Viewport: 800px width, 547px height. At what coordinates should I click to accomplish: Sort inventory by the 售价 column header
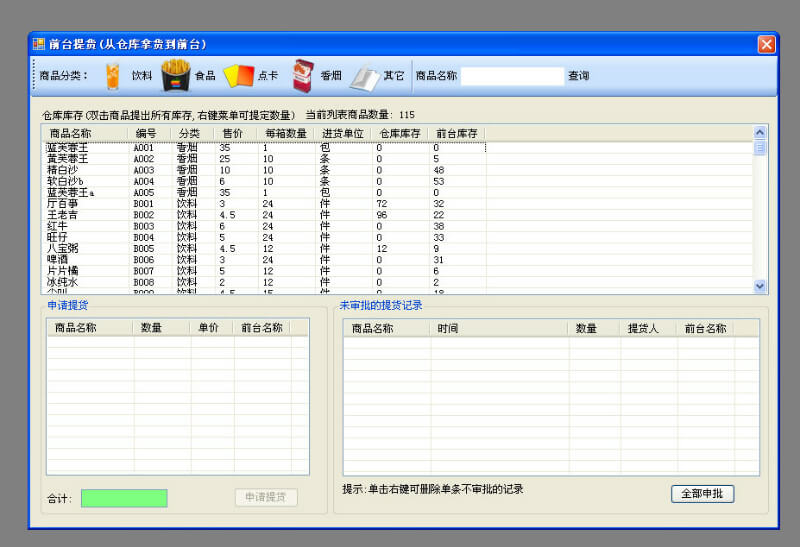232,133
